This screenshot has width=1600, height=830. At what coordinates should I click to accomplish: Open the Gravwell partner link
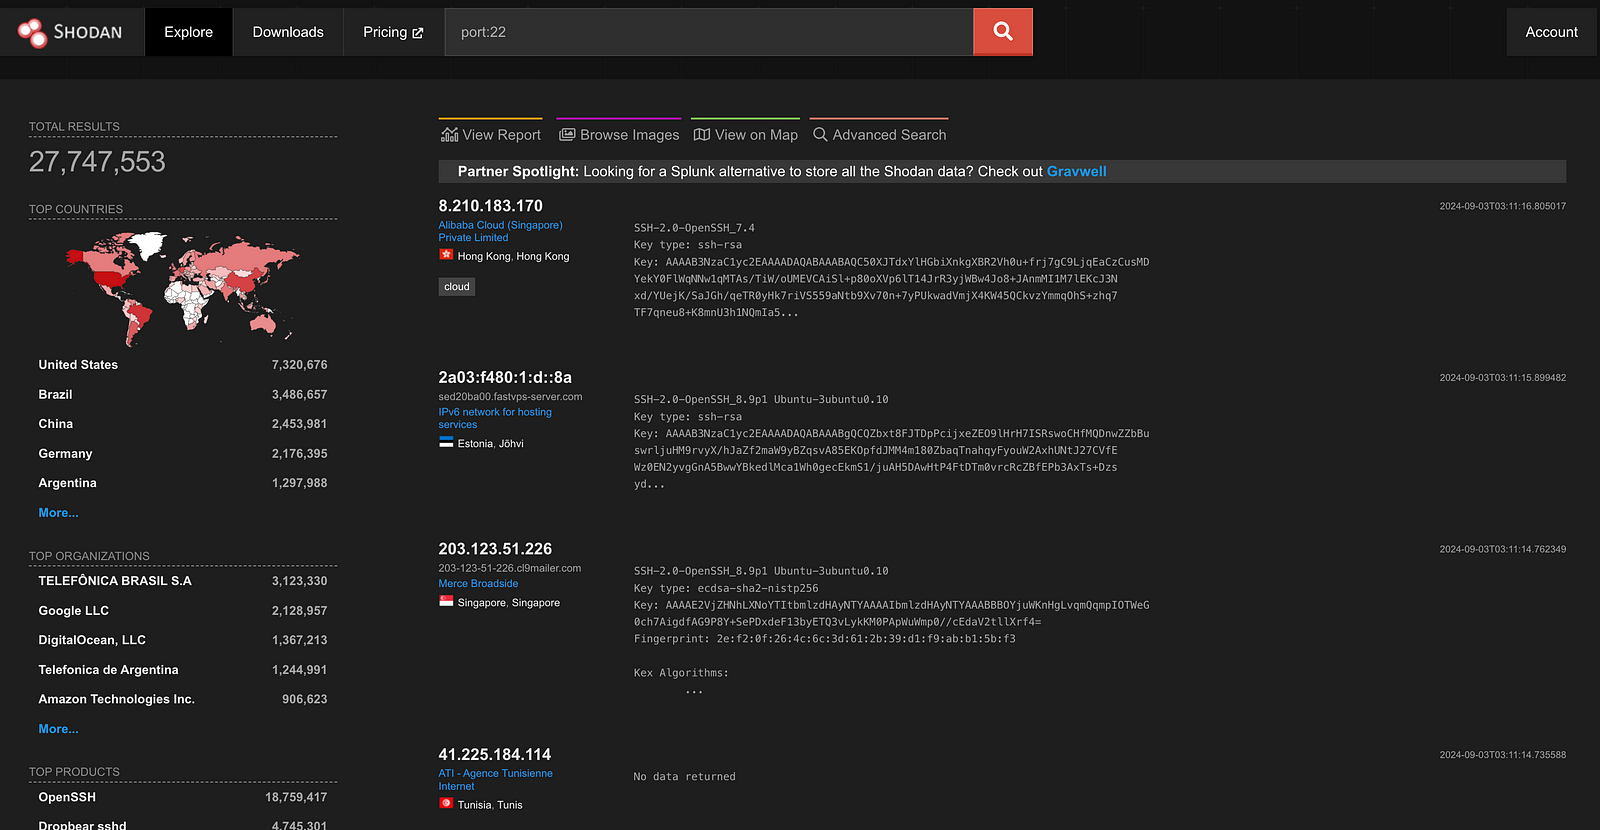coord(1076,172)
